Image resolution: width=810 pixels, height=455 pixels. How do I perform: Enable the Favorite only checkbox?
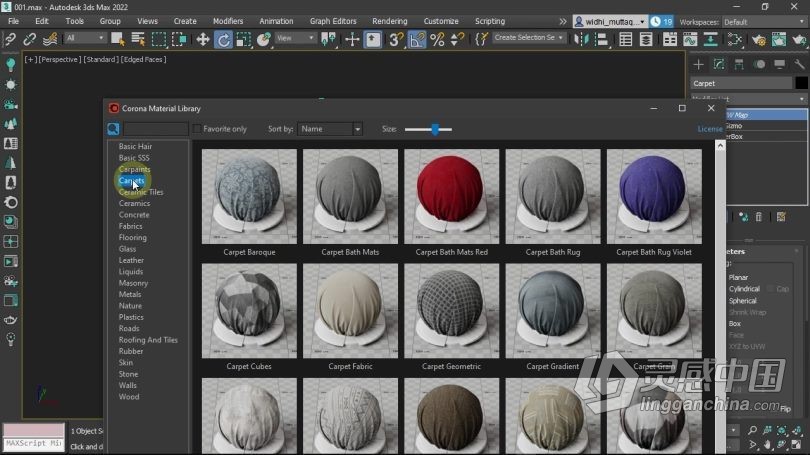(197, 129)
